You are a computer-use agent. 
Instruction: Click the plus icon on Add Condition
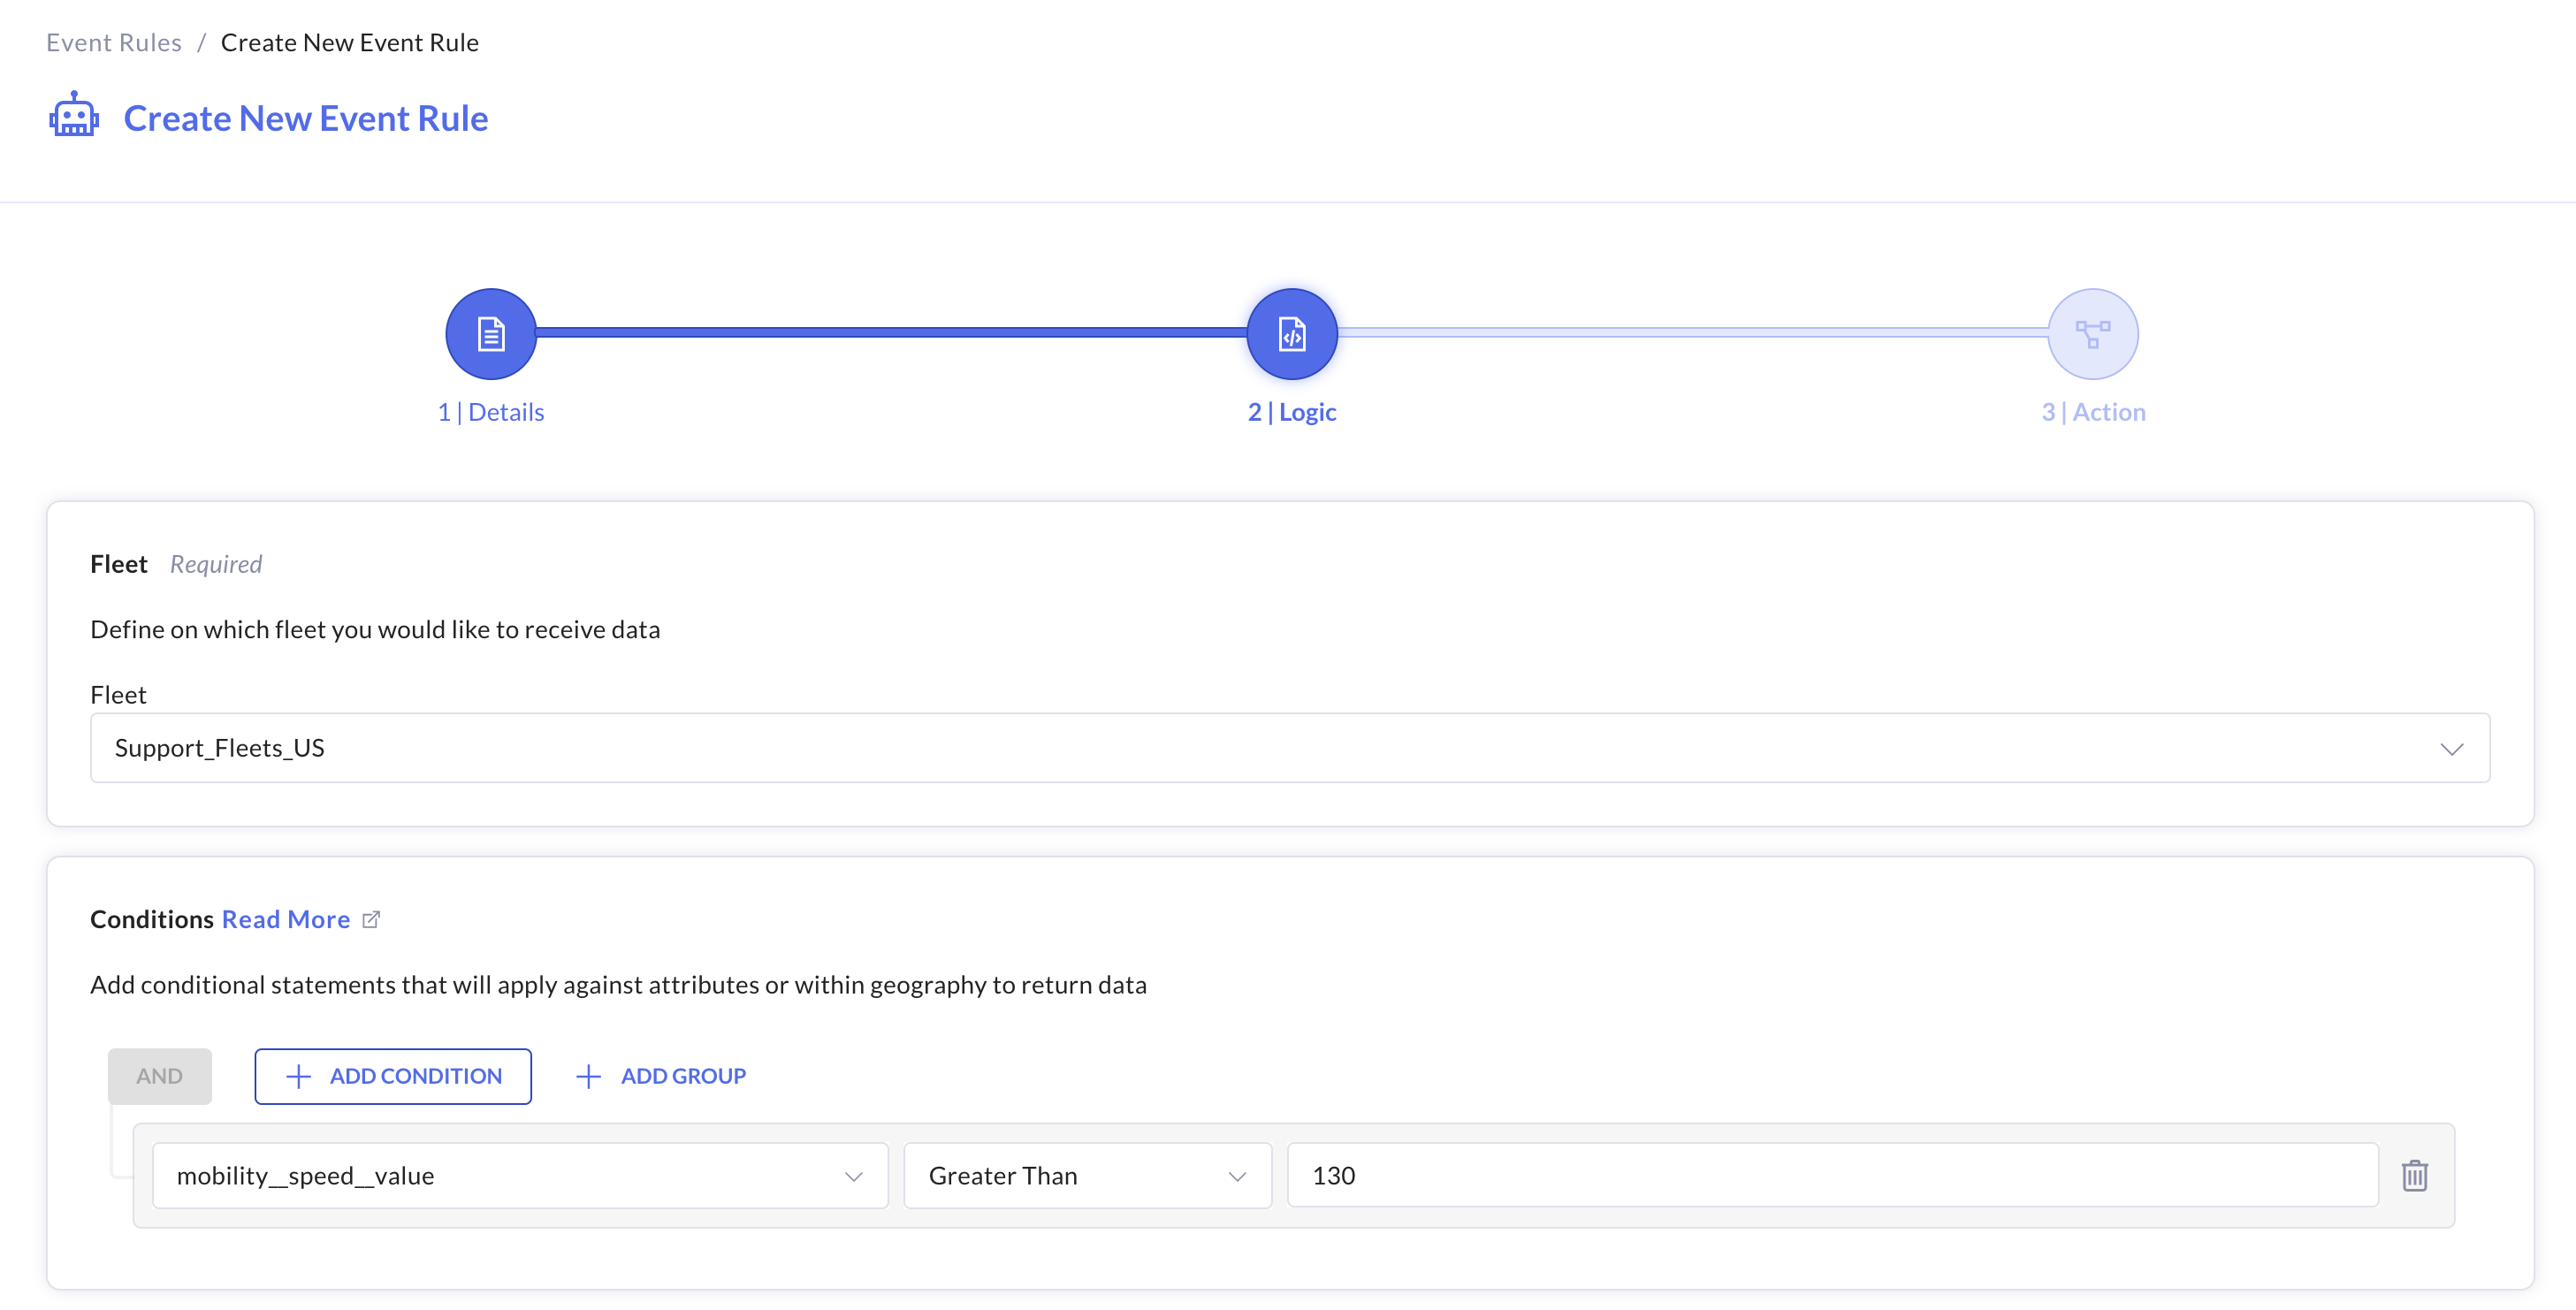tap(298, 1076)
